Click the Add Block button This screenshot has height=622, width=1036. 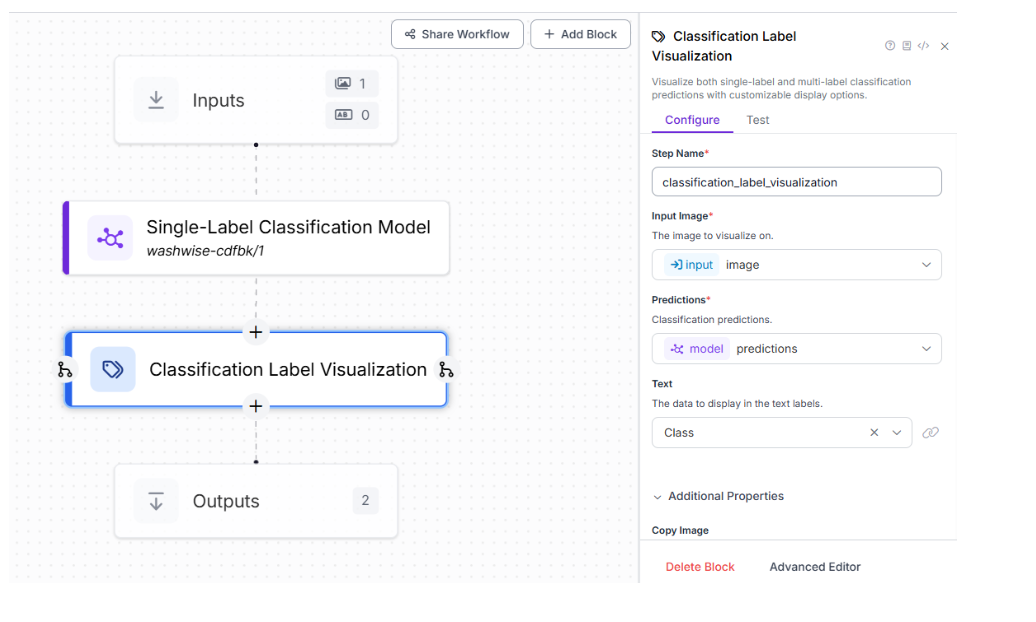[x=580, y=34]
